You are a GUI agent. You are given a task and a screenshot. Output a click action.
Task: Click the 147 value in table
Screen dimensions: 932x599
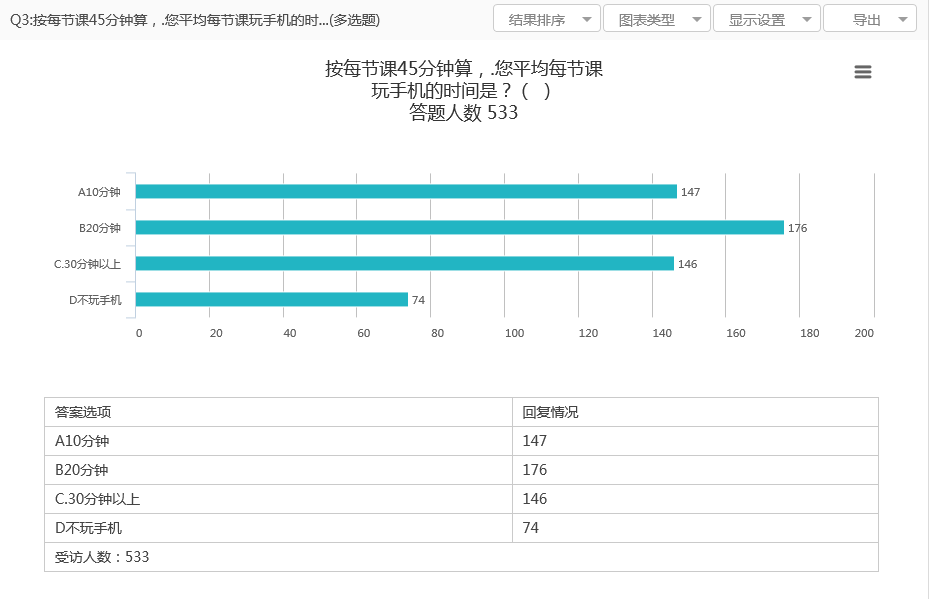tap(534, 441)
